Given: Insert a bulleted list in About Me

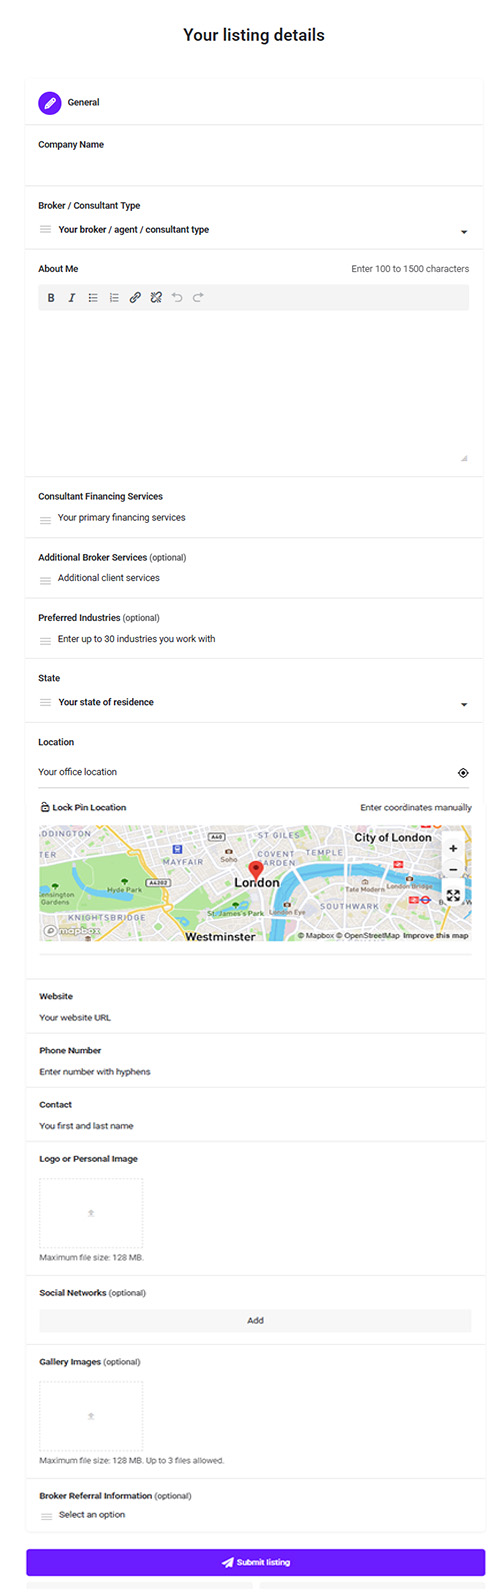Looking at the screenshot, I should [x=93, y=298].
